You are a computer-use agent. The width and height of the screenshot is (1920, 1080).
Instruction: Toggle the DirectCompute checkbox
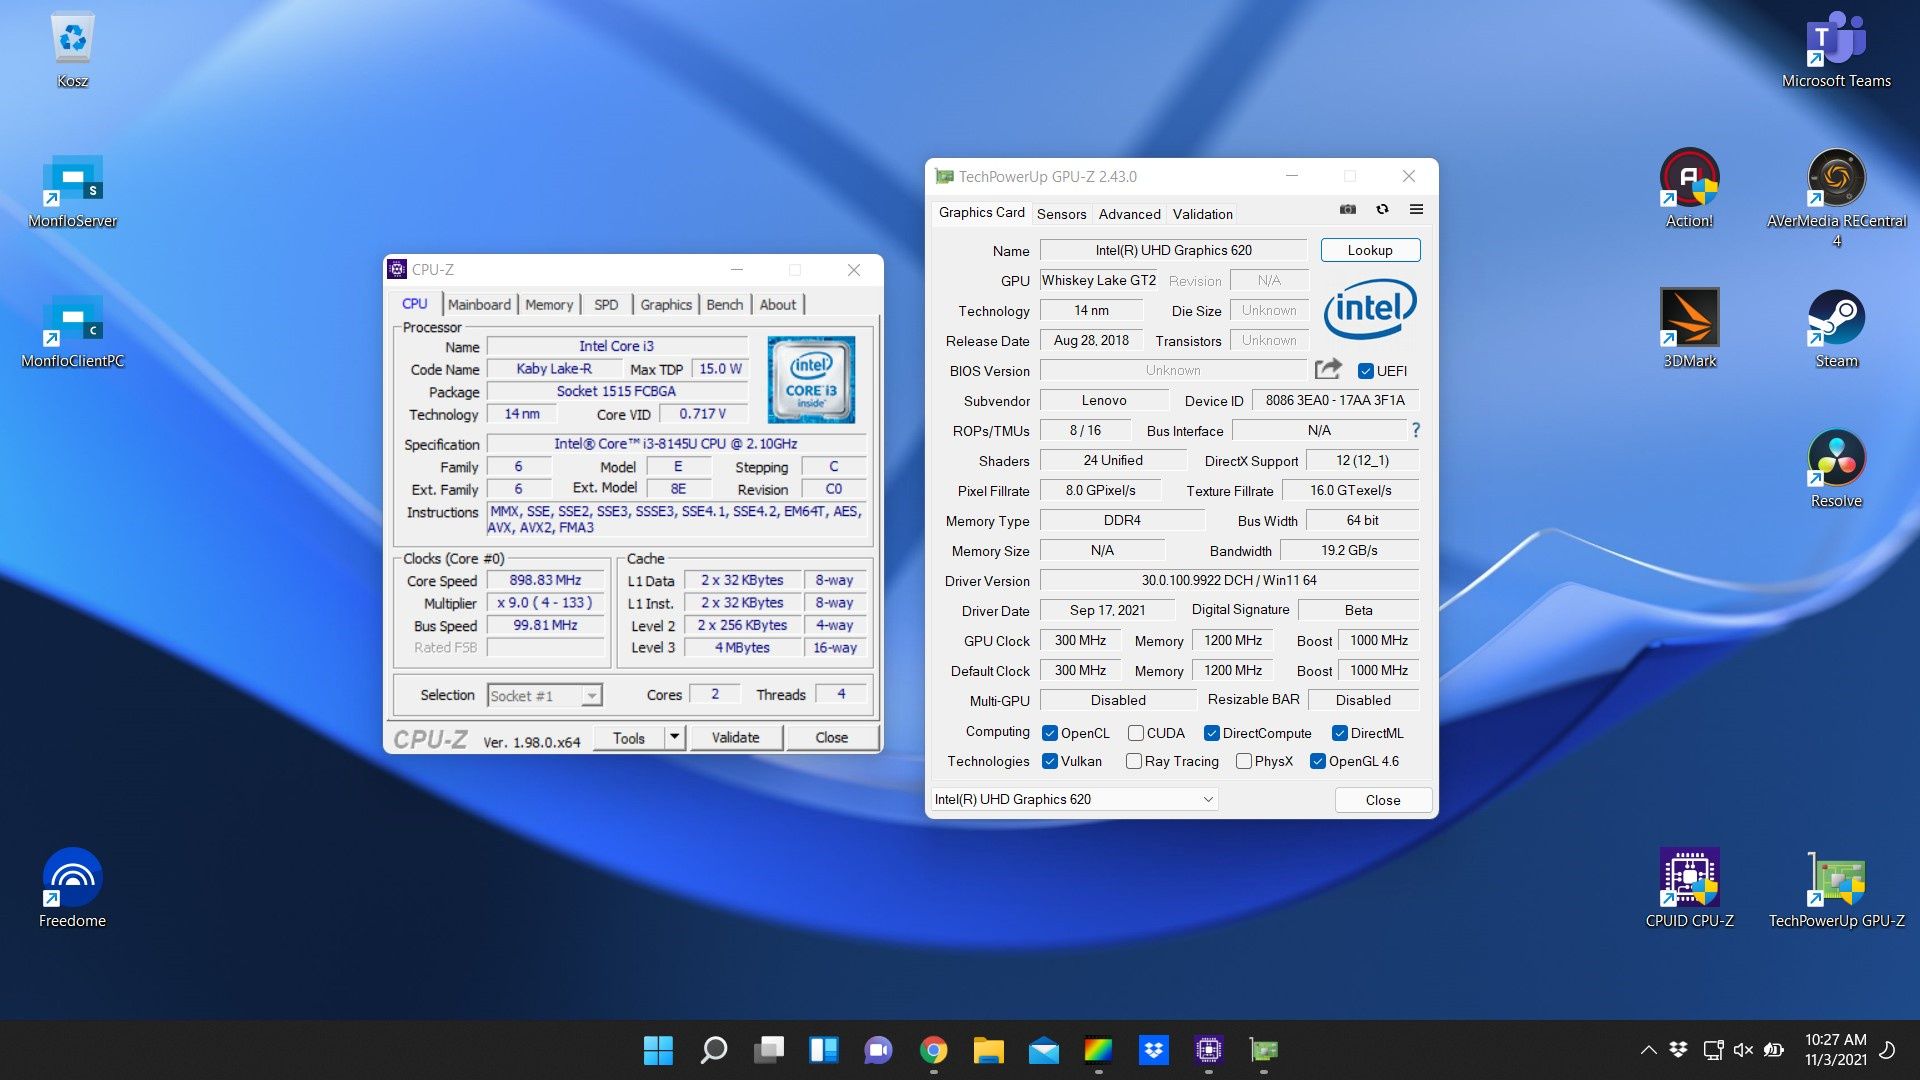tap(1211, 733)
